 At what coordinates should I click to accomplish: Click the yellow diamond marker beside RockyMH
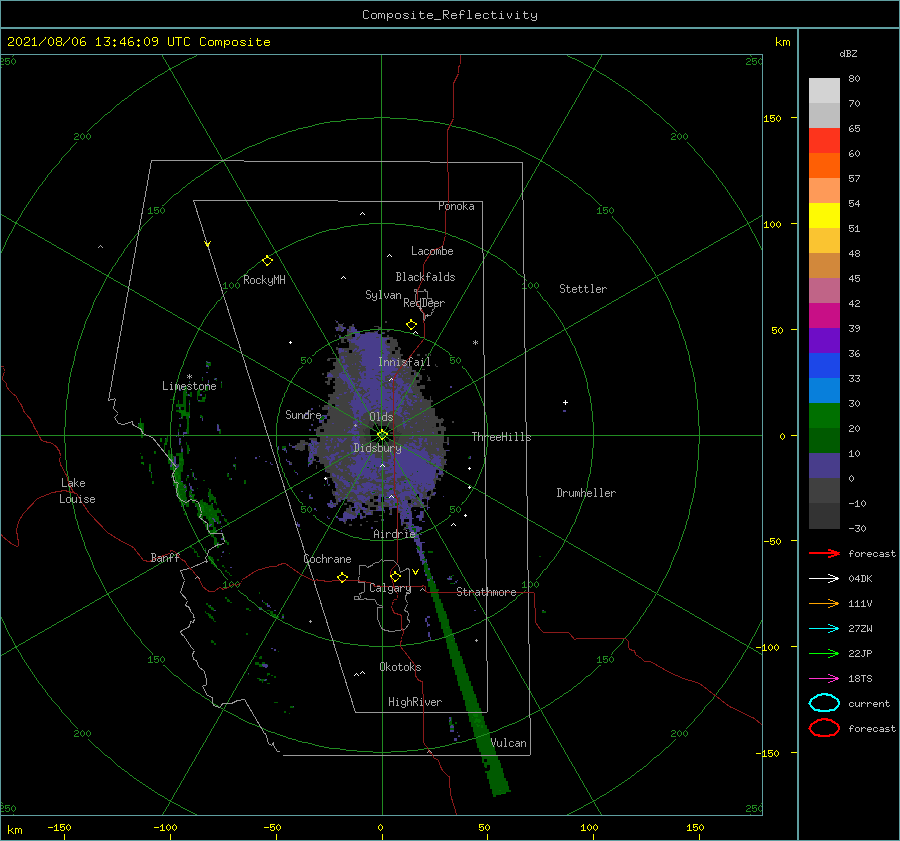click(x=267, y=261)
